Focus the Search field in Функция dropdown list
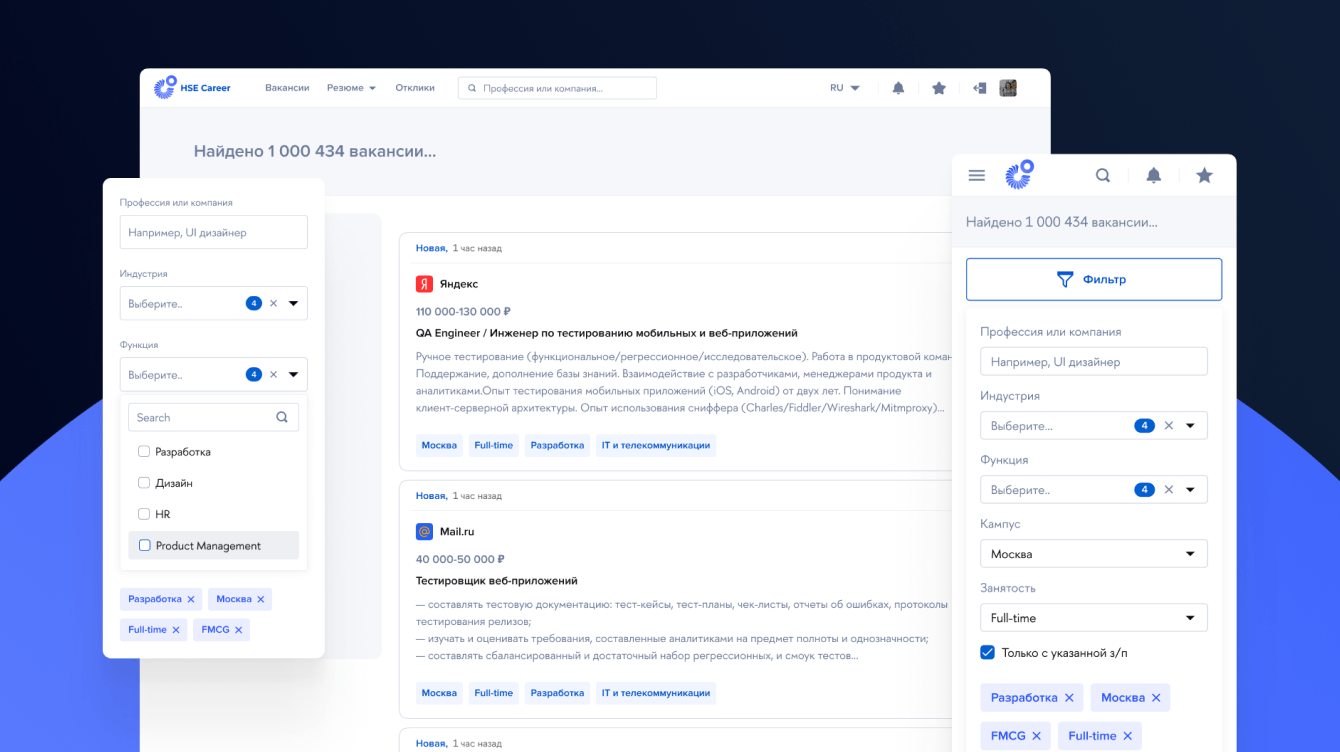 (214, 418)
